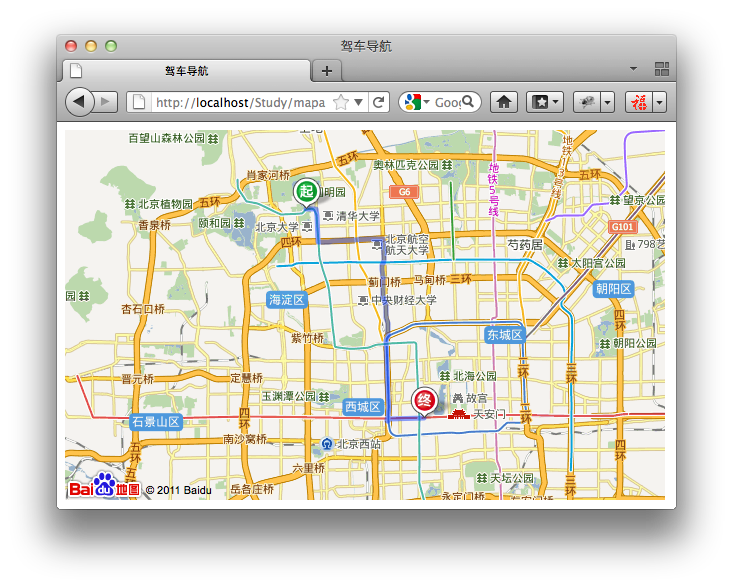Select the 驾车导航 tab
The image size is (733, 588).
187,71
